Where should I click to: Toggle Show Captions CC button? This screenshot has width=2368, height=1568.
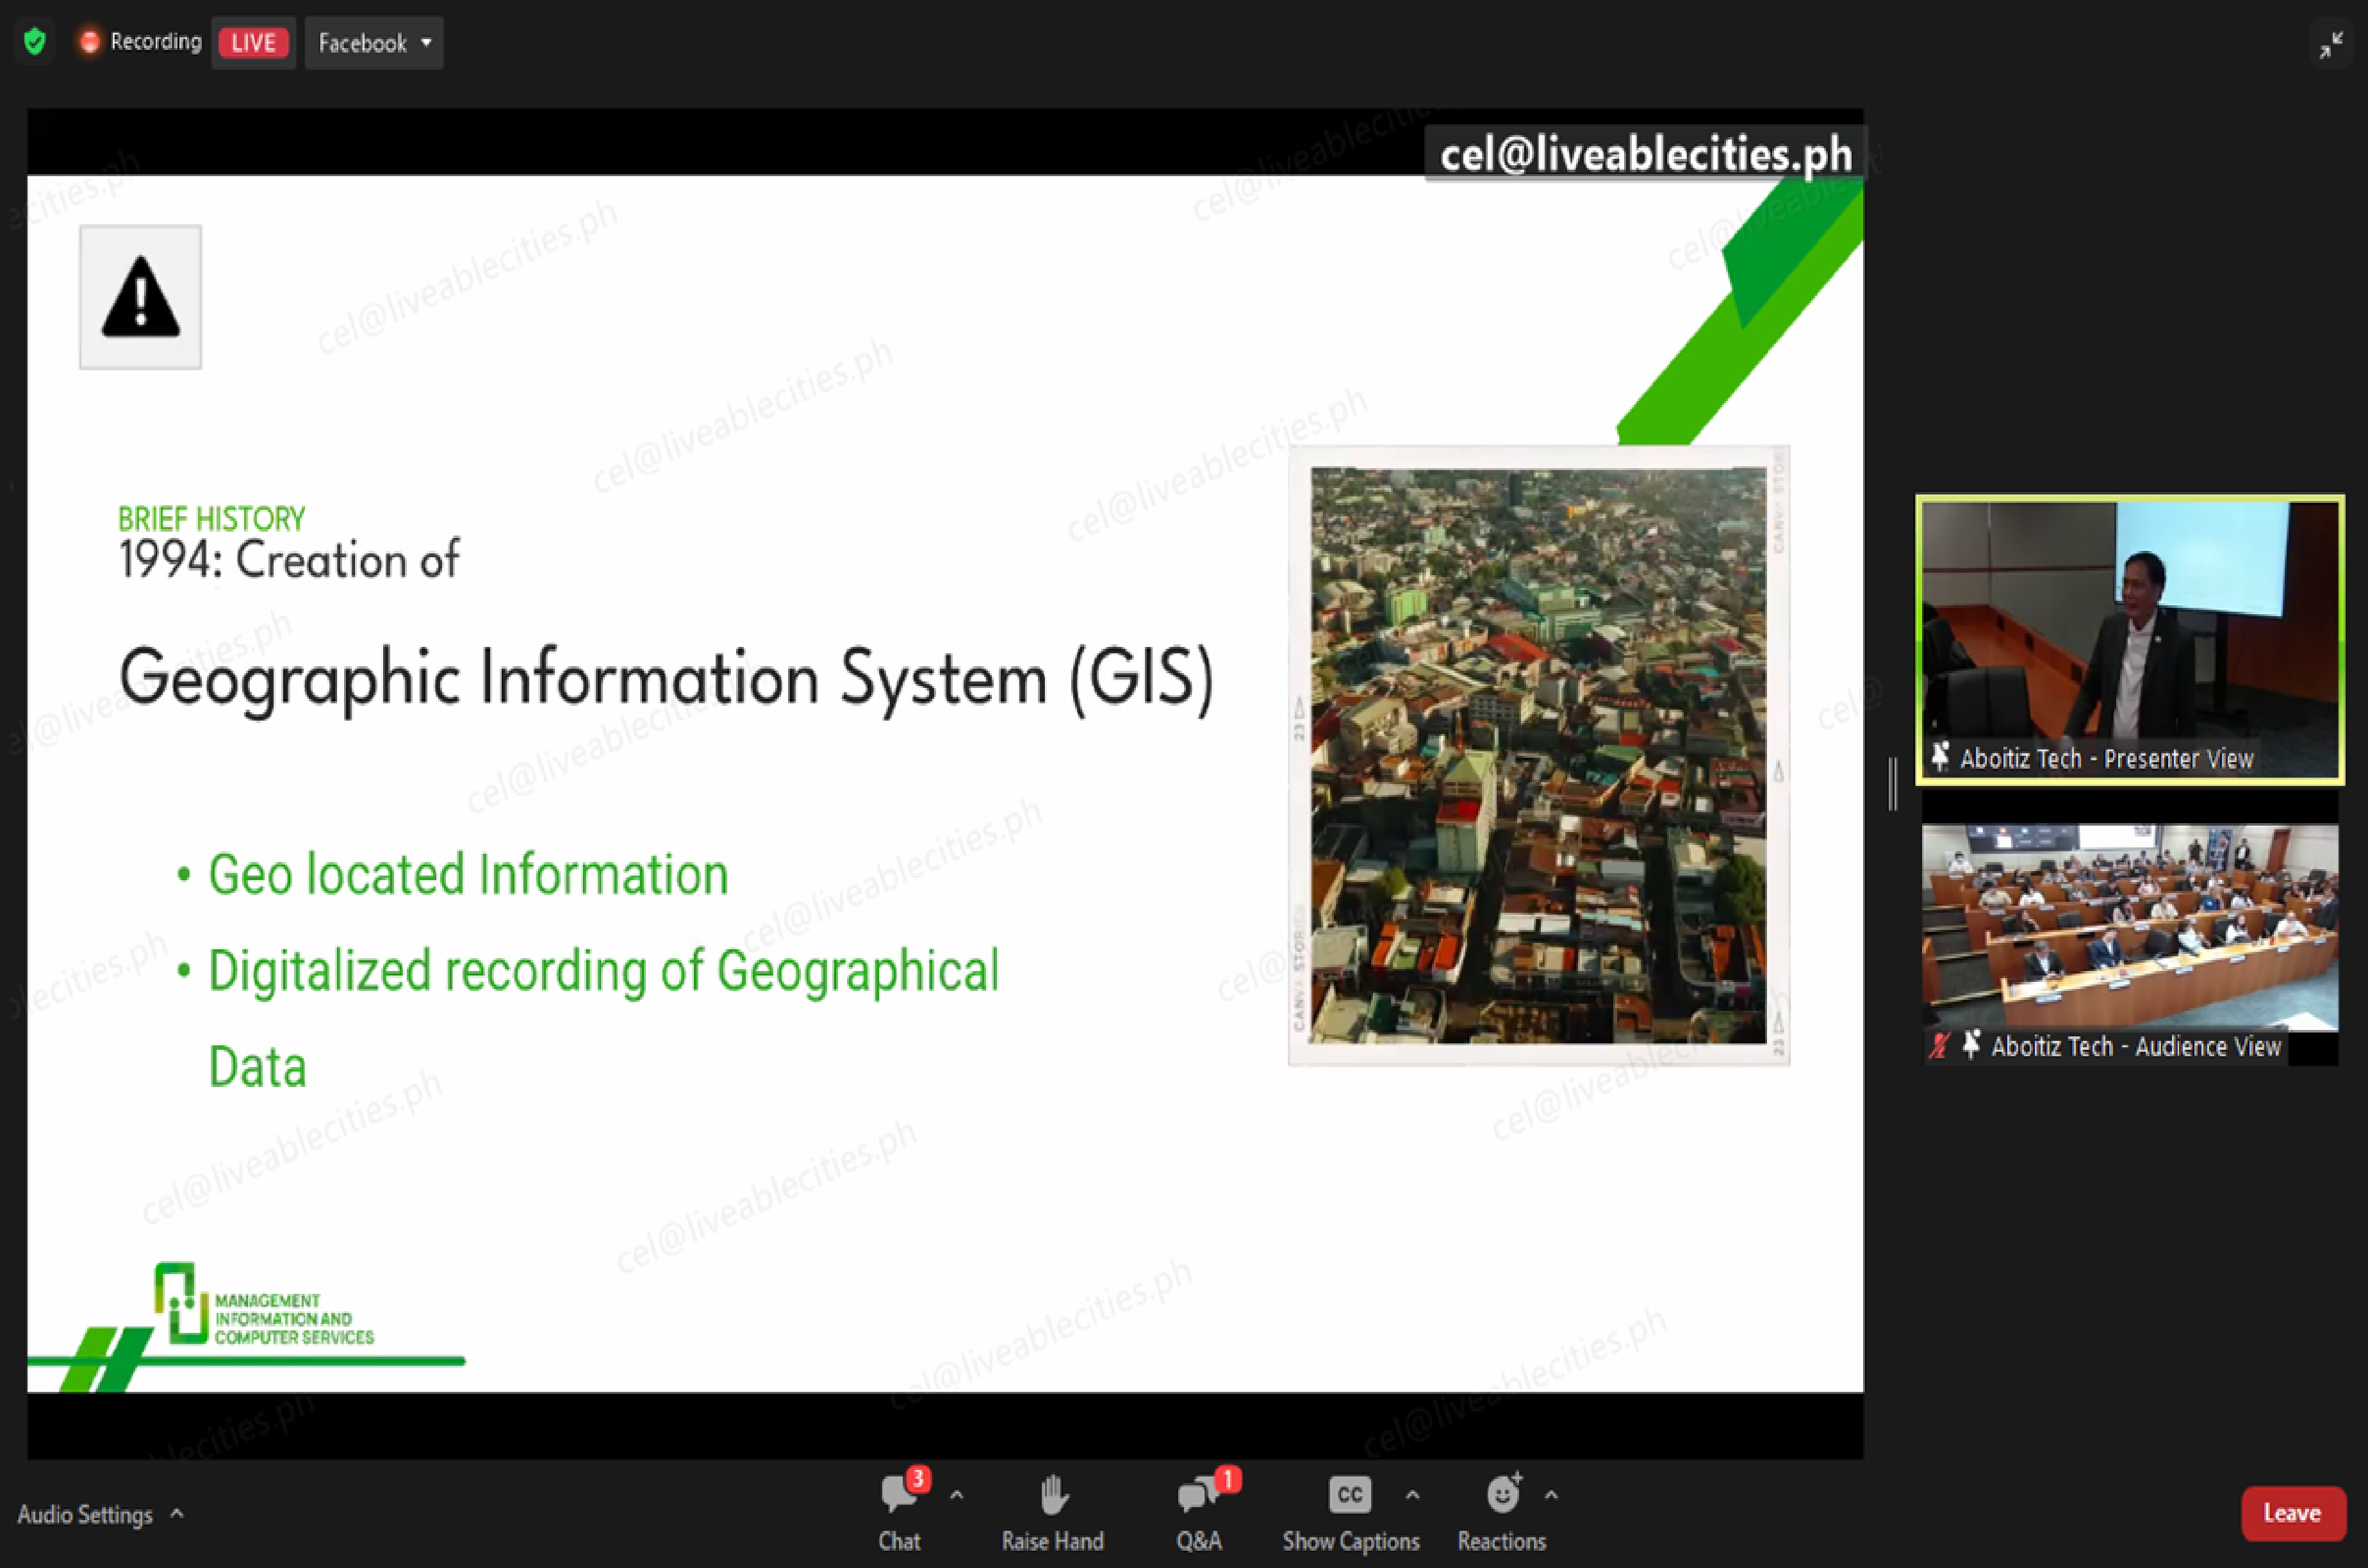coord(1349,1496)
